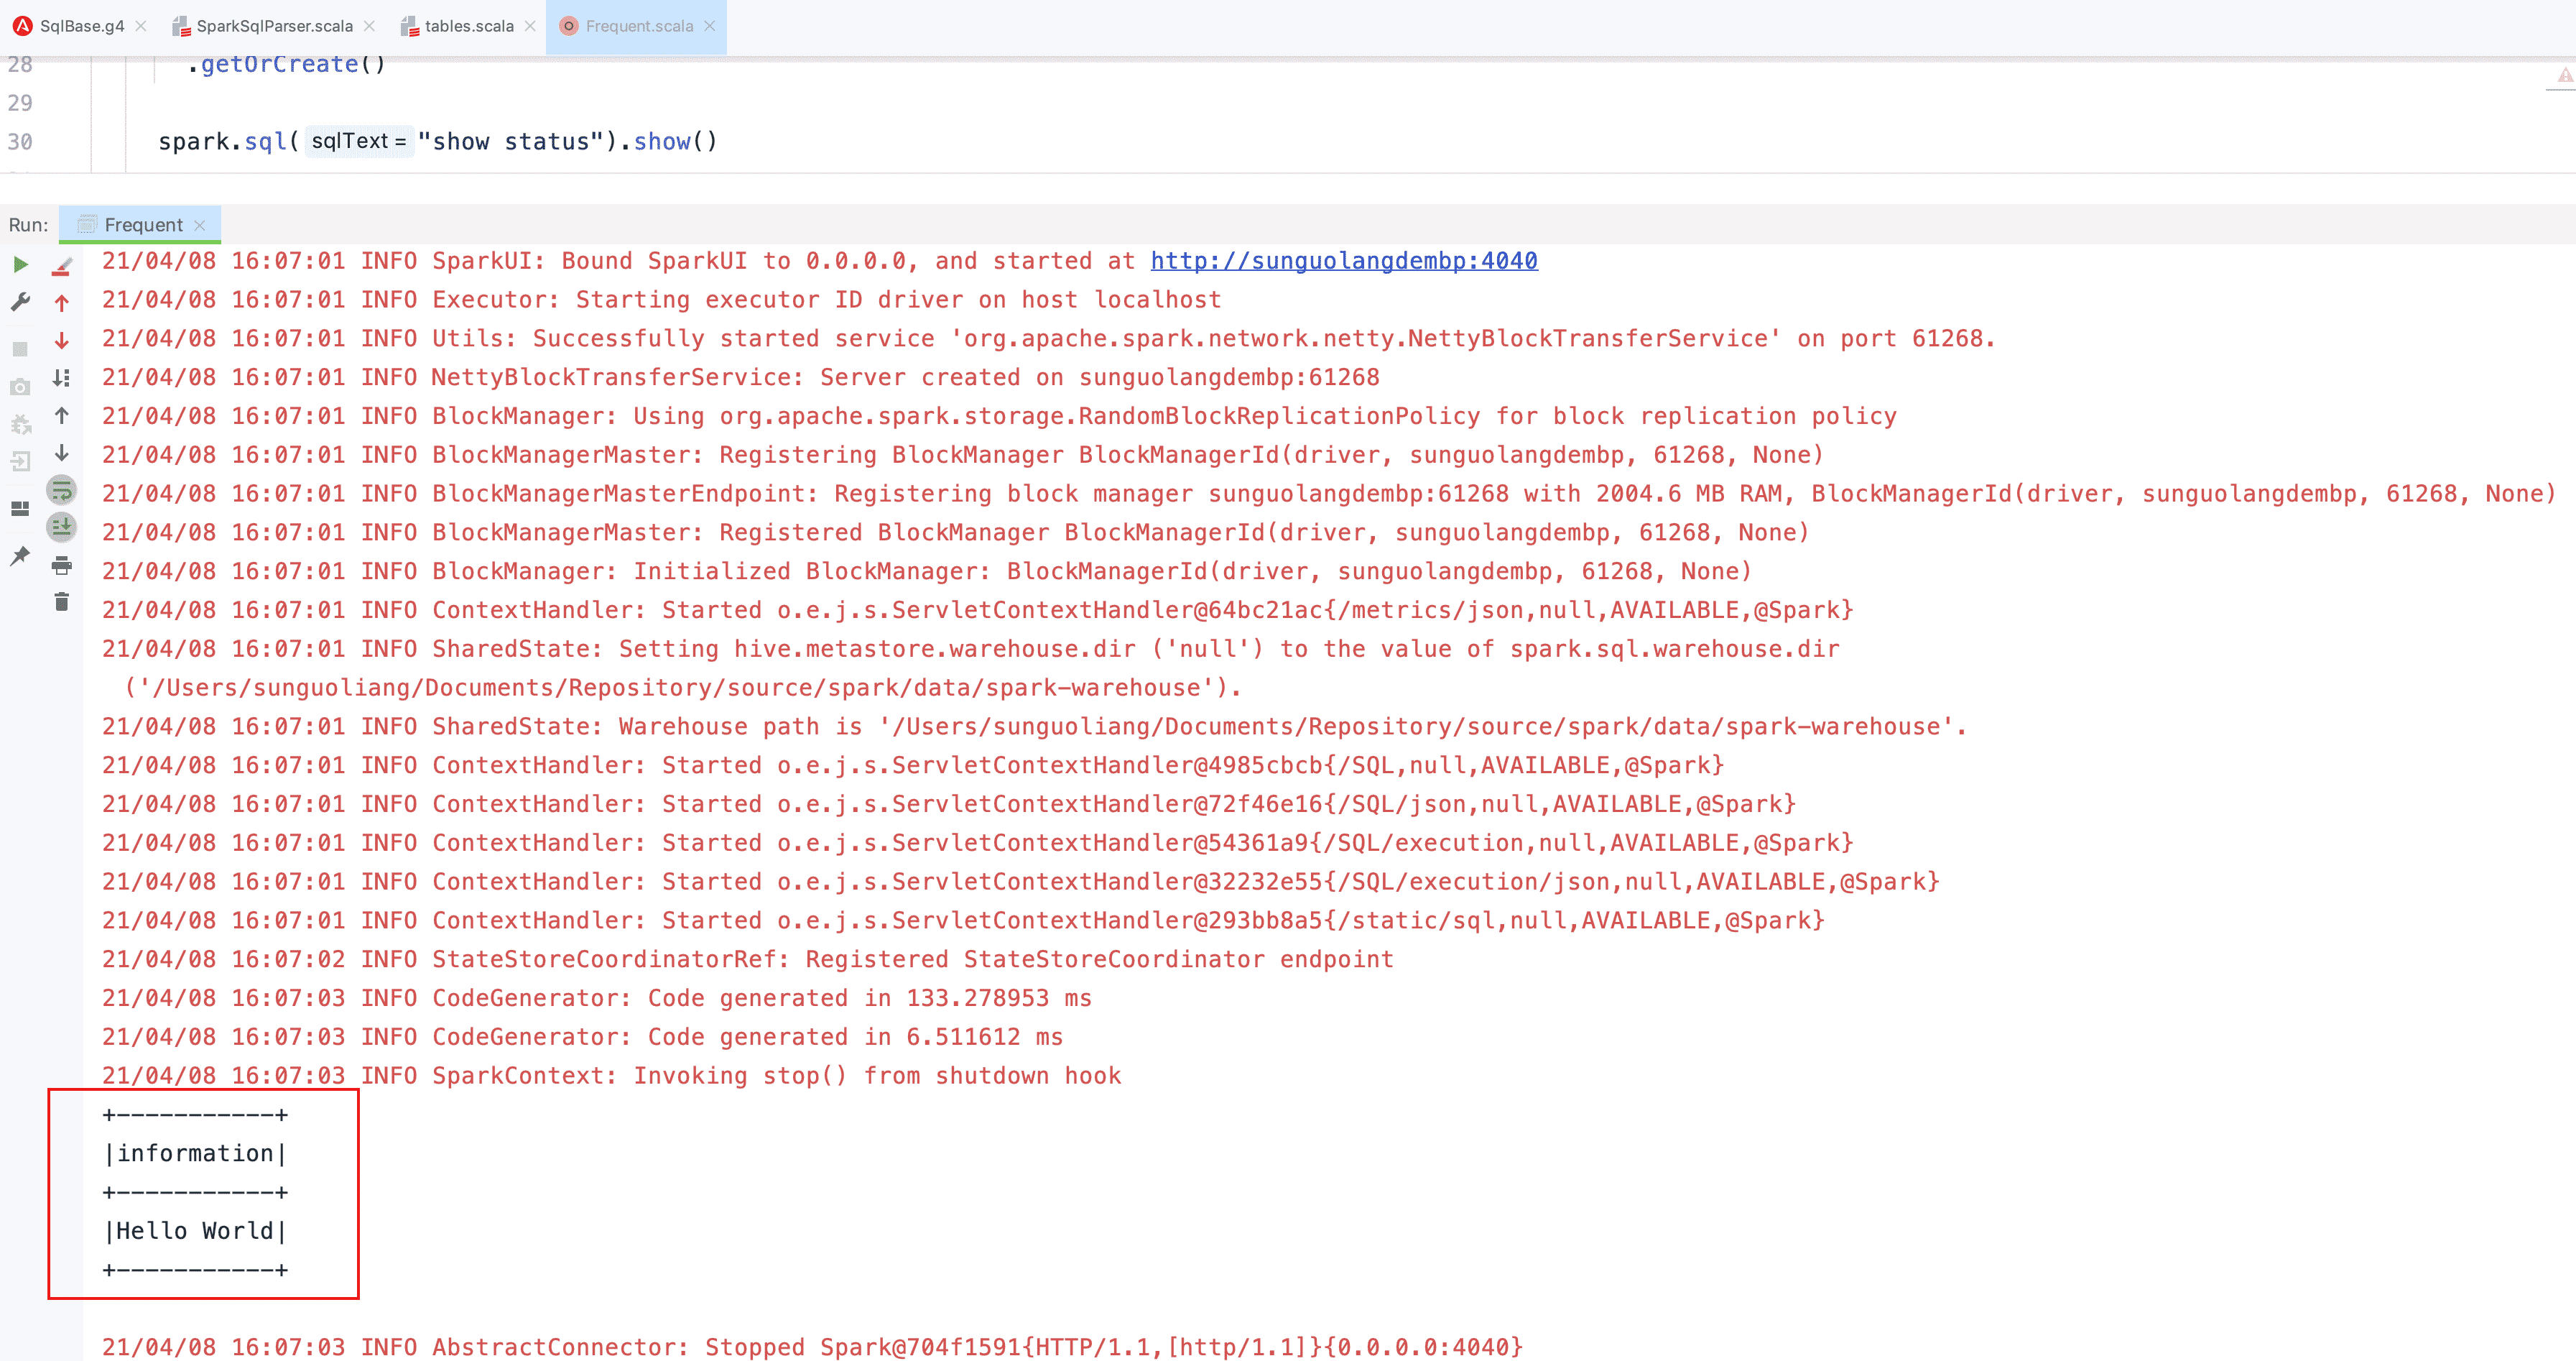Open the http://sunguolangdembp:4040 Spark UI link

click(1344, 261)
